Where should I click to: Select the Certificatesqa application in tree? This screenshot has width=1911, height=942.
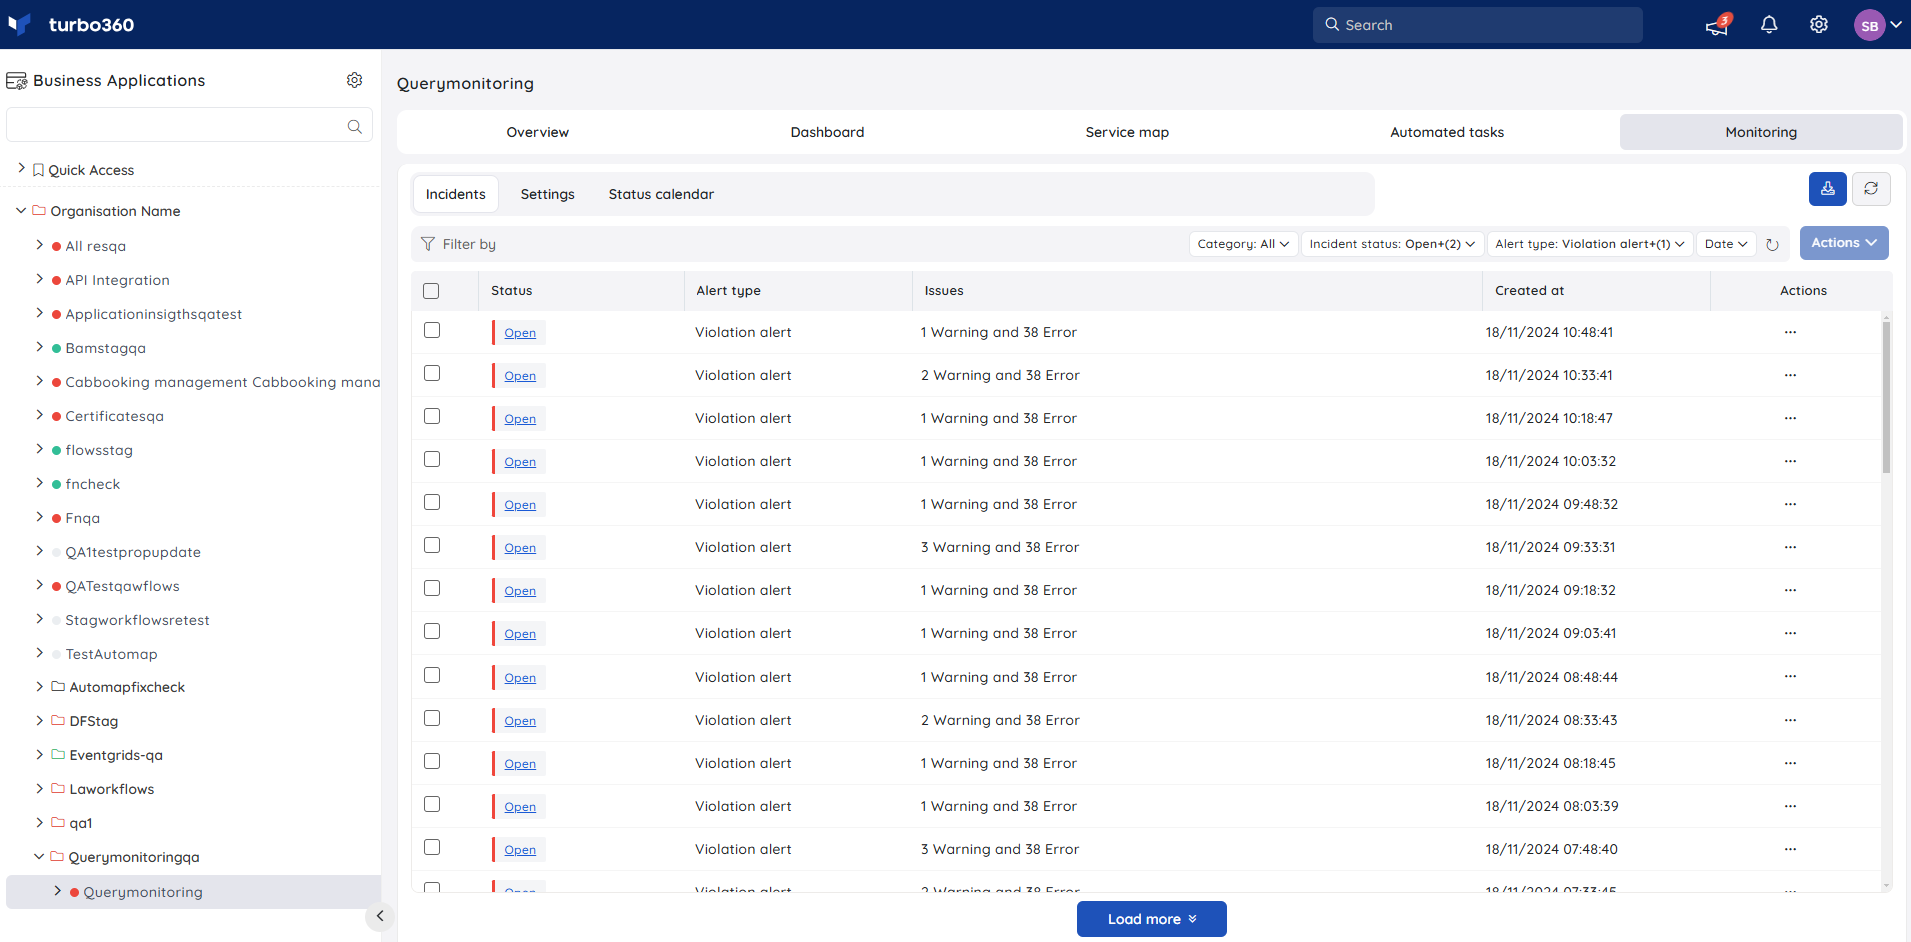click(115, 416)
